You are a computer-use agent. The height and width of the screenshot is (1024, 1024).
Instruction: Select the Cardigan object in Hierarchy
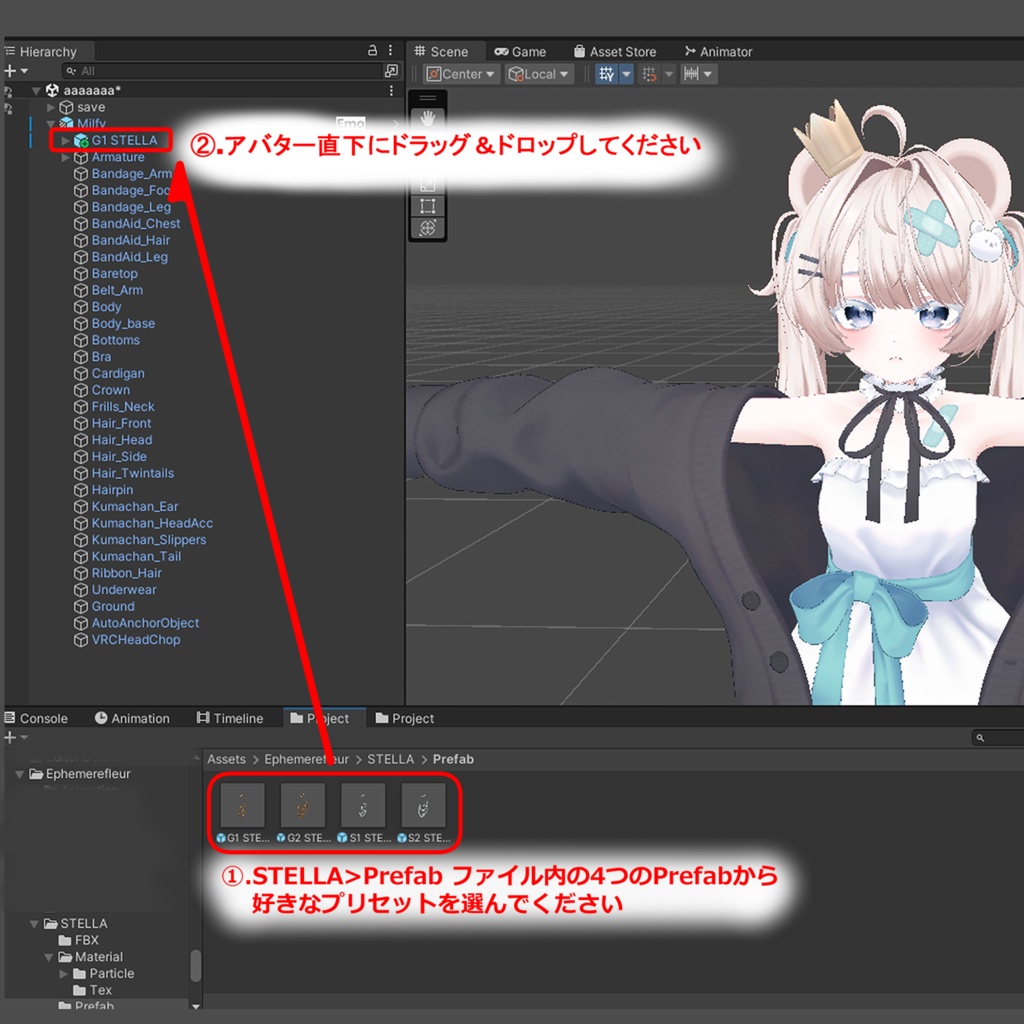tap(118, 374)
